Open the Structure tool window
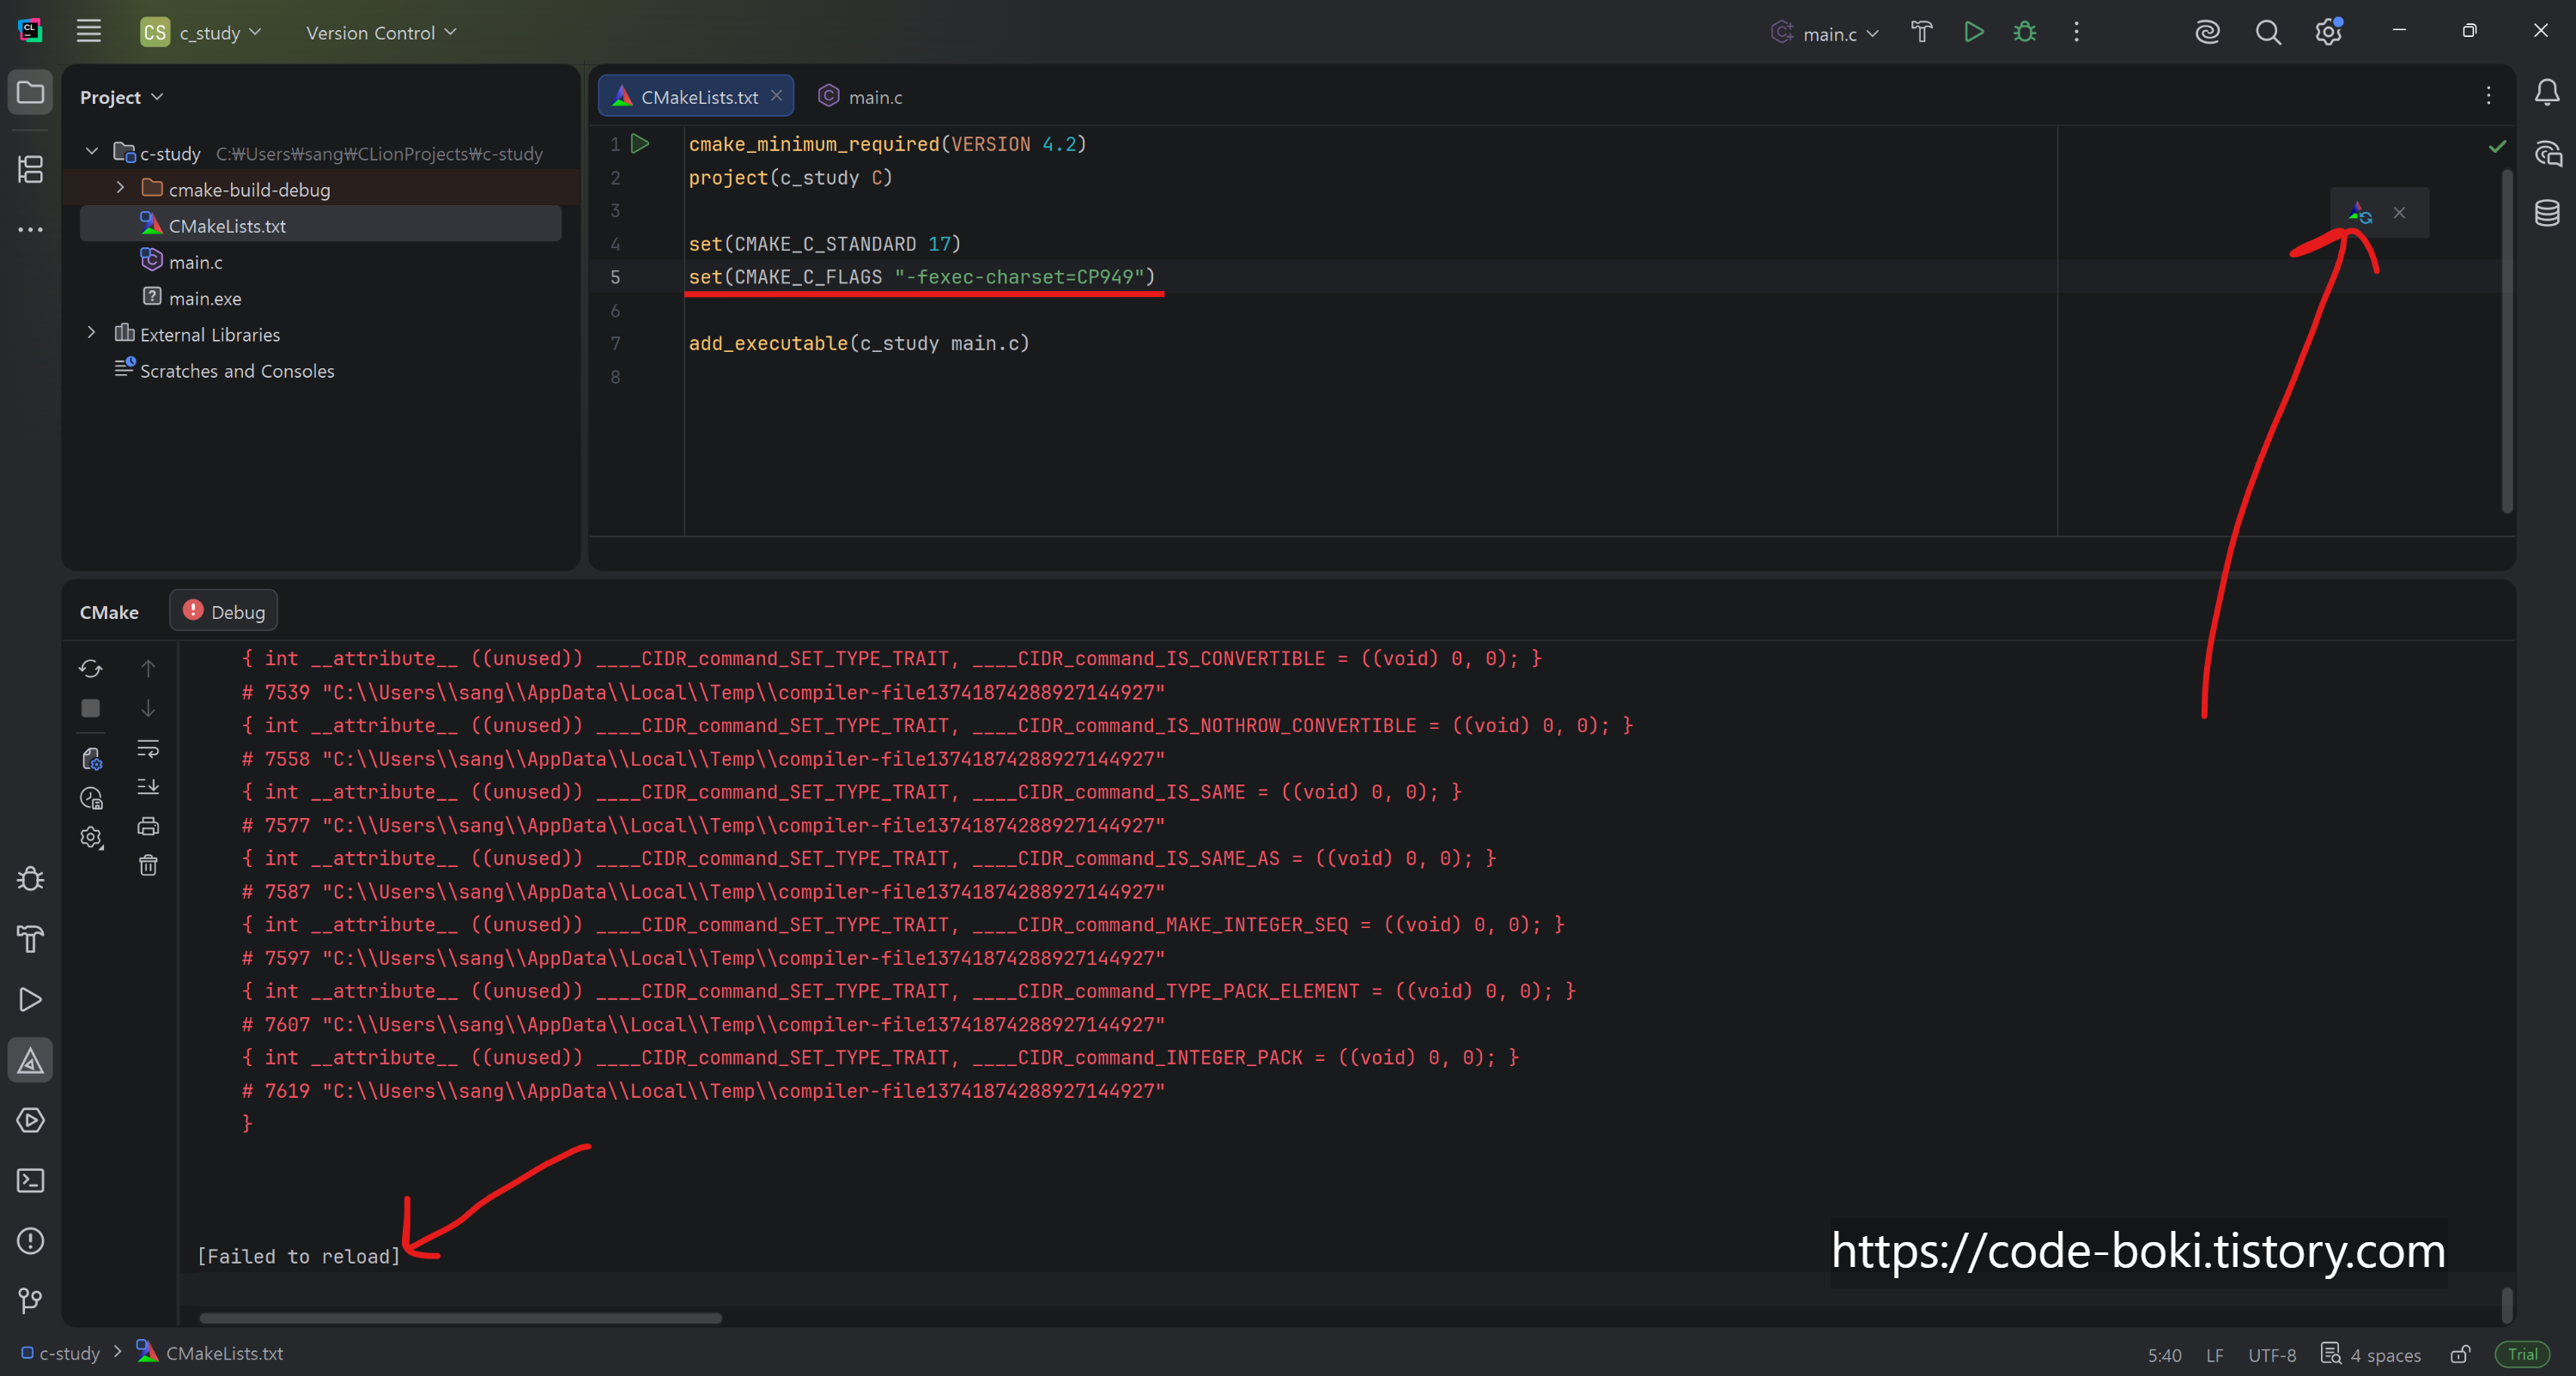The image size is (2576, 1376). pos(30,169)
